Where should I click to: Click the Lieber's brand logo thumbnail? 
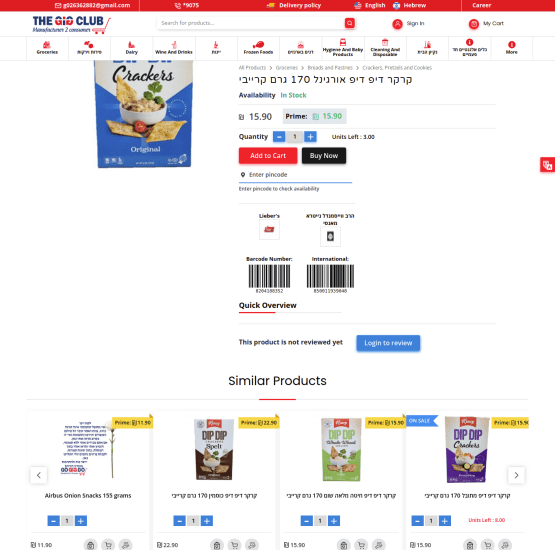(x=269, y=229)
